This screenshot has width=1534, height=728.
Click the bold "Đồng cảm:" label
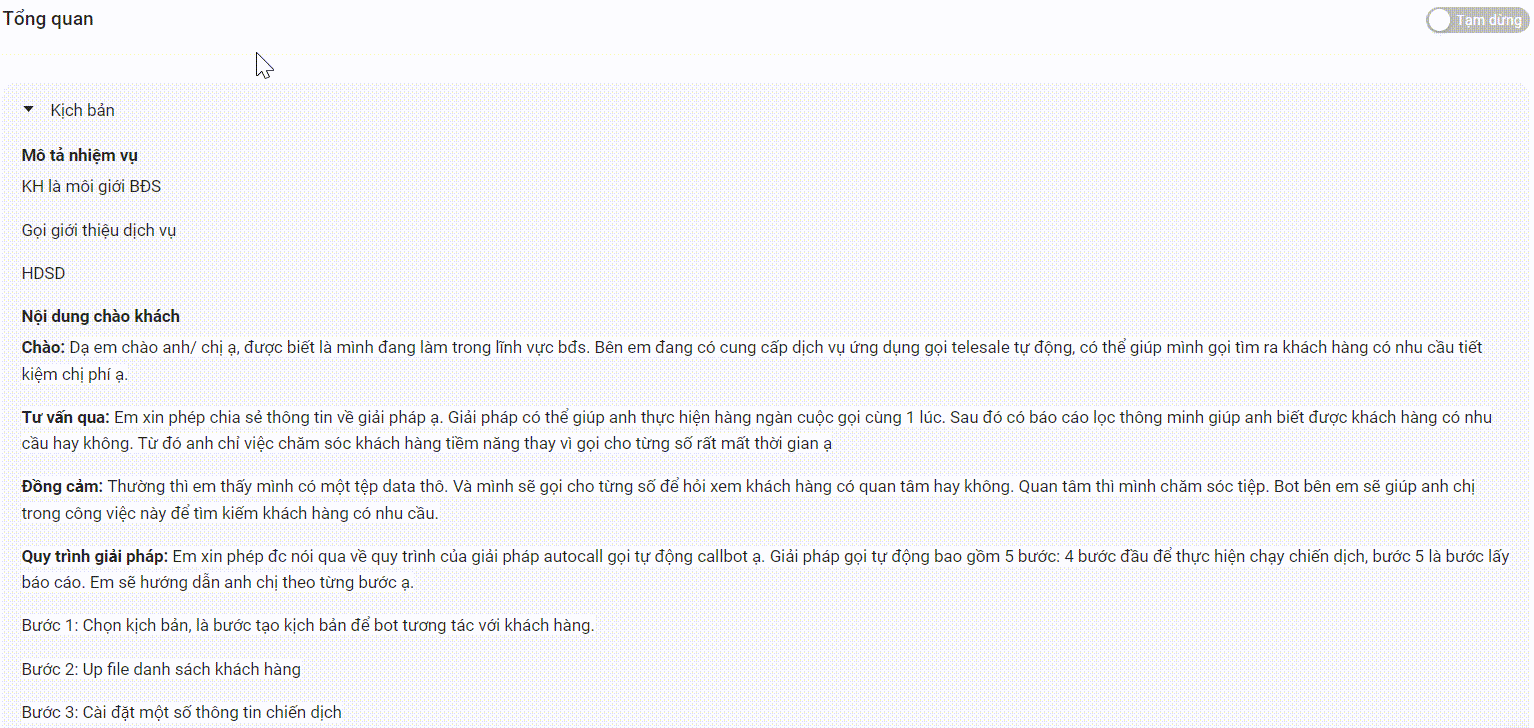click(x=62, y=487)
